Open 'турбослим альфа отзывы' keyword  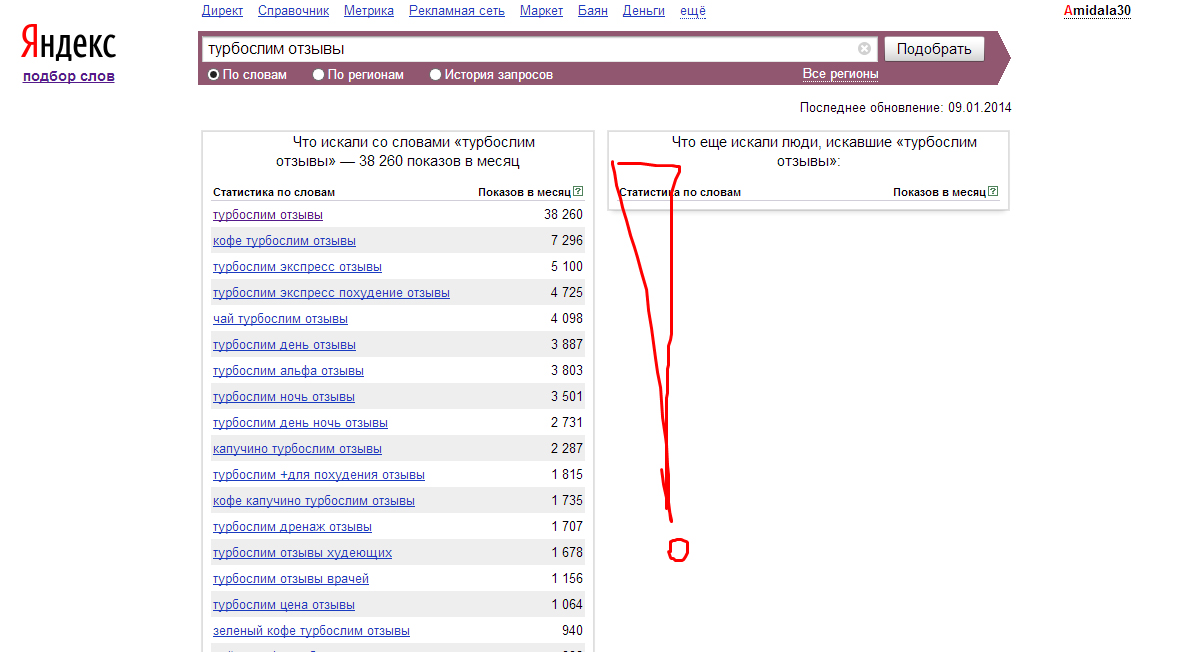coord(288,371)
